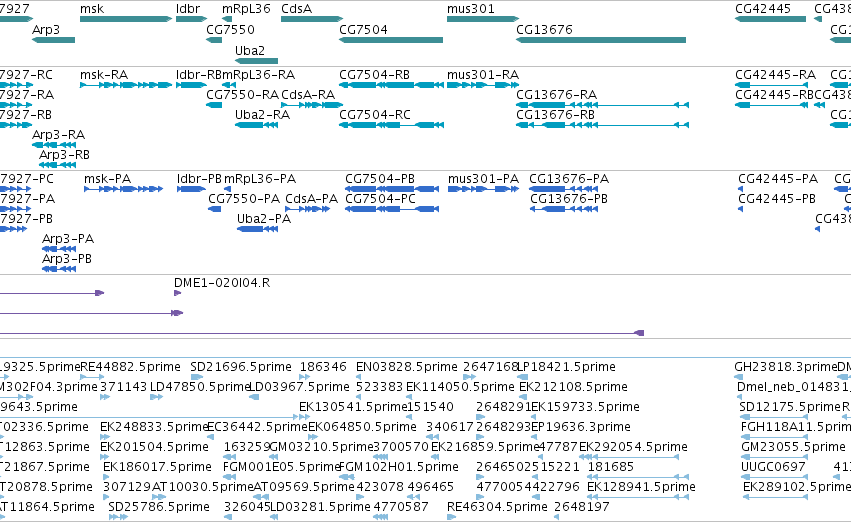
Task: Open transcript mus301-RA
Action: click(x=483, y=74)
